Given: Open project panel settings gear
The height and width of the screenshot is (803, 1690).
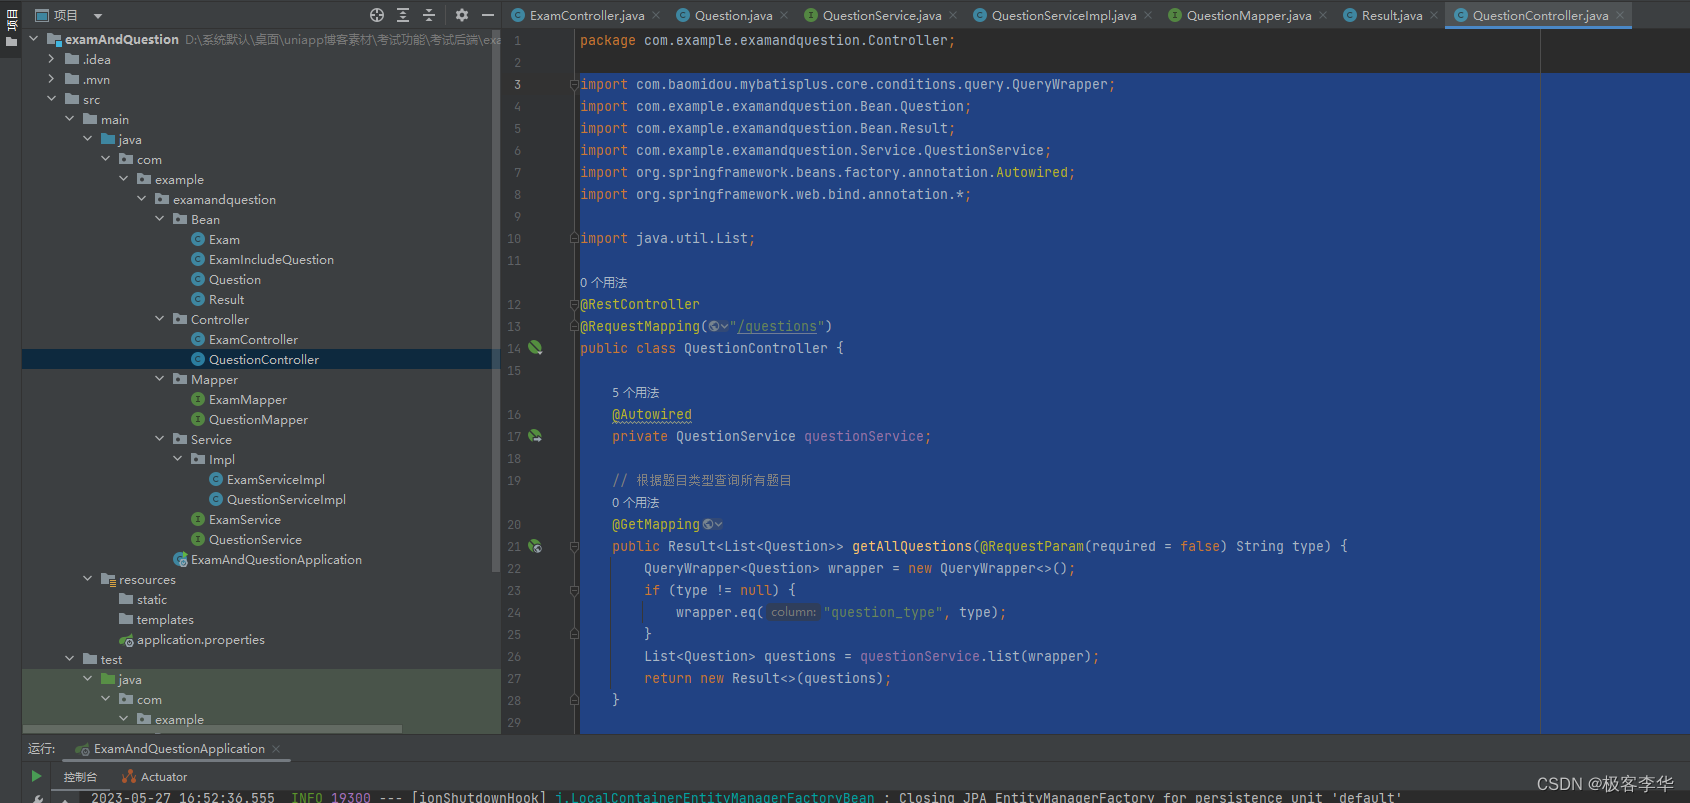Looking at the screenshot, I should (x=461, y=15).
